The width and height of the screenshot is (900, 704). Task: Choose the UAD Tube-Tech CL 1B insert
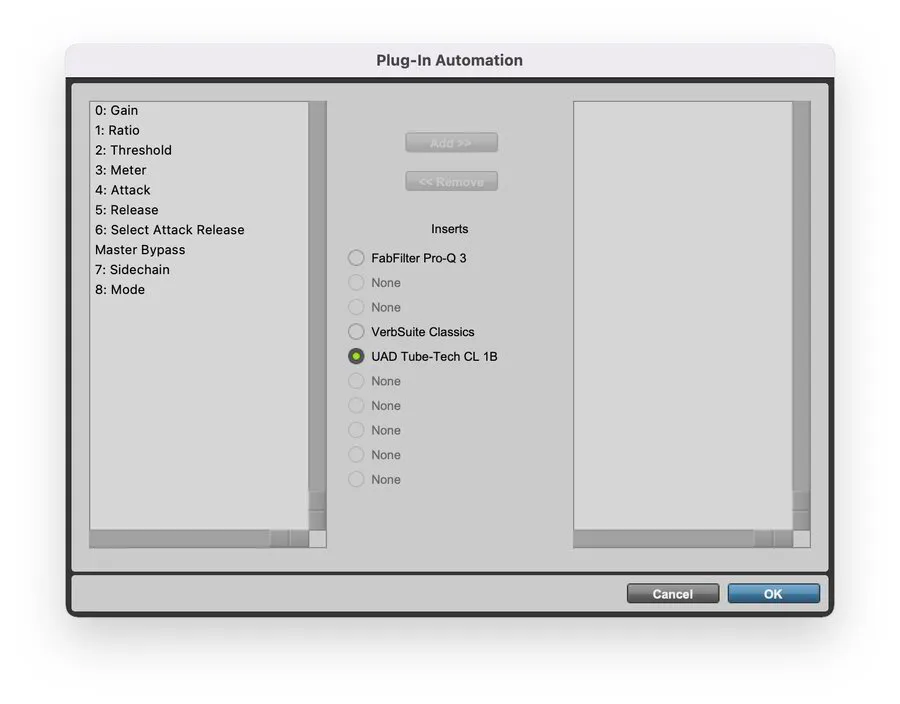click(356, 356)
